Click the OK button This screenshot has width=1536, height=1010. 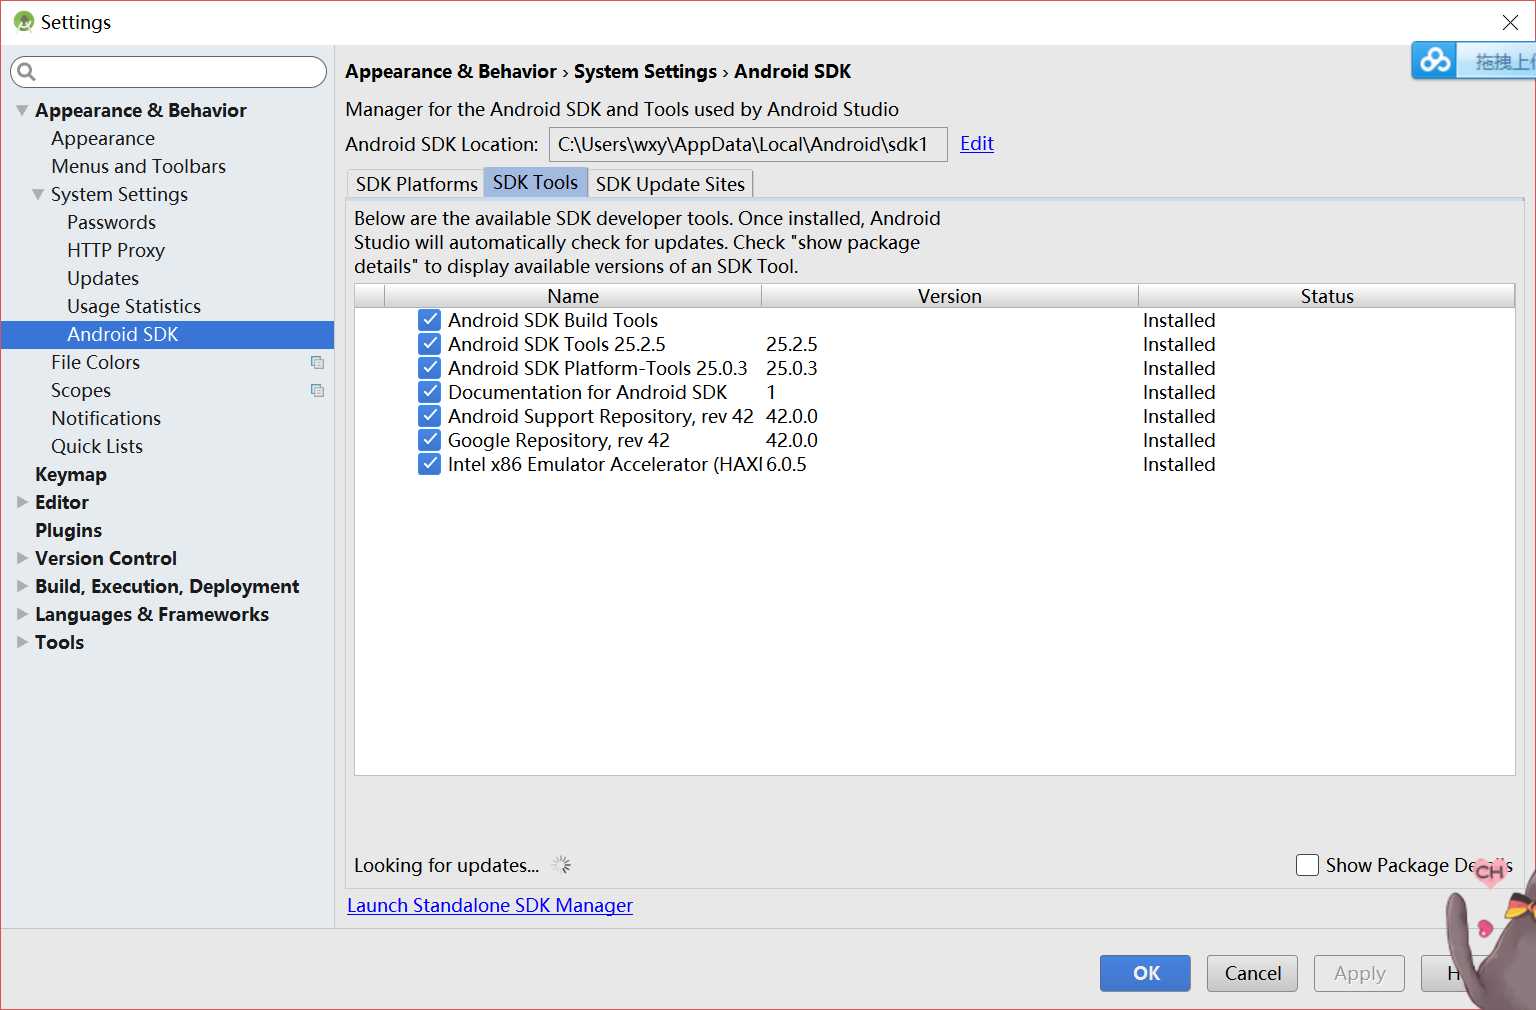(1145, 973)
